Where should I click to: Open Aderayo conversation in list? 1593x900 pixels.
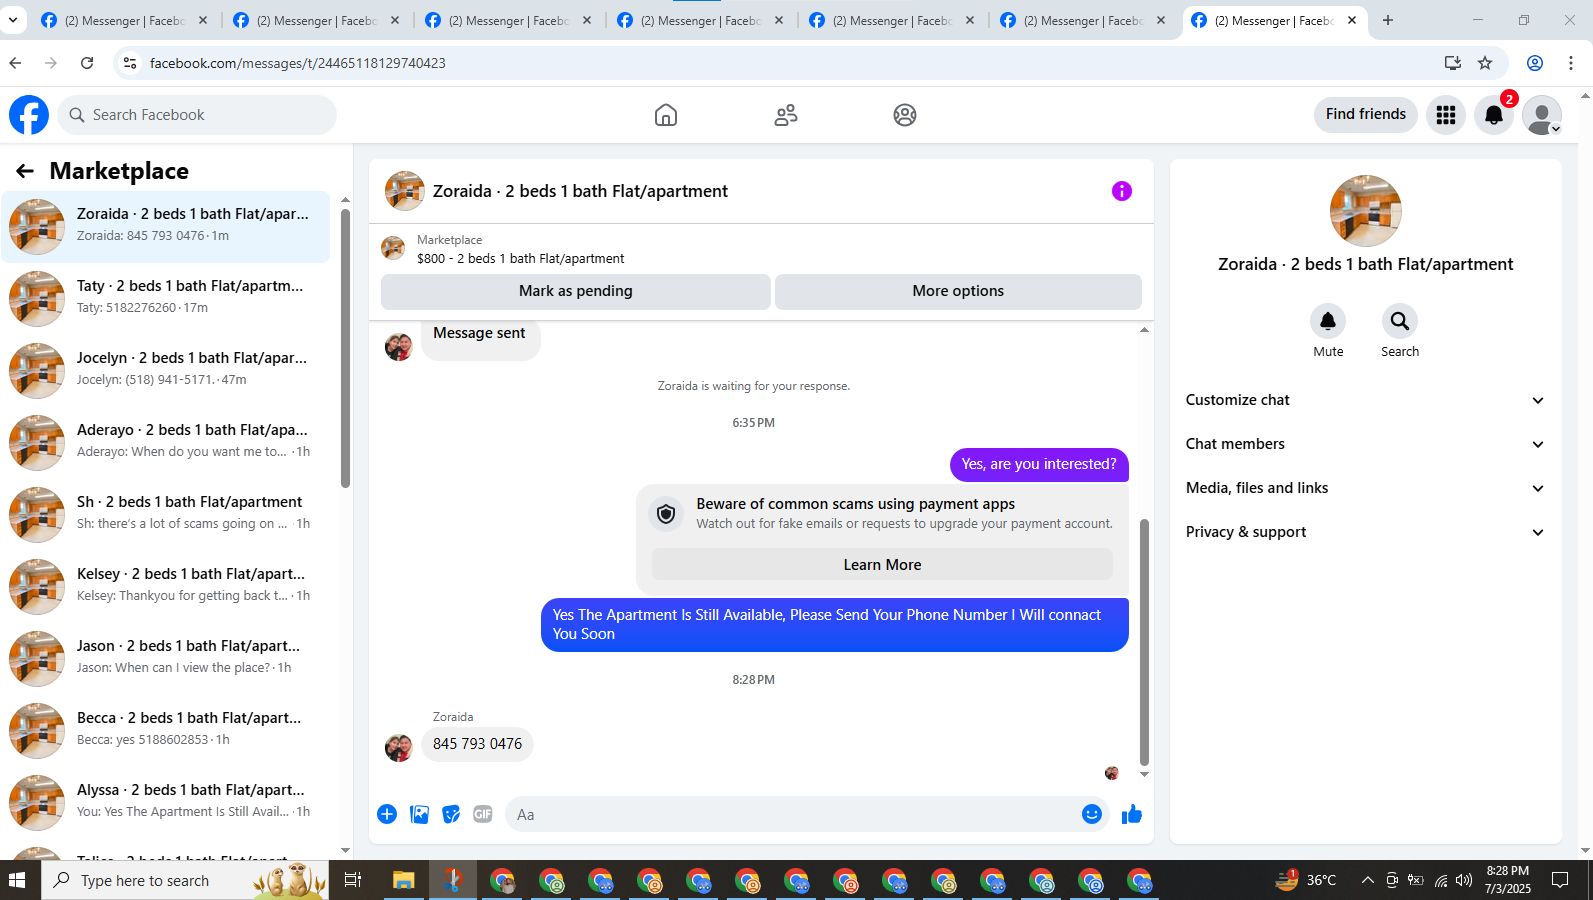click(166, 443)
